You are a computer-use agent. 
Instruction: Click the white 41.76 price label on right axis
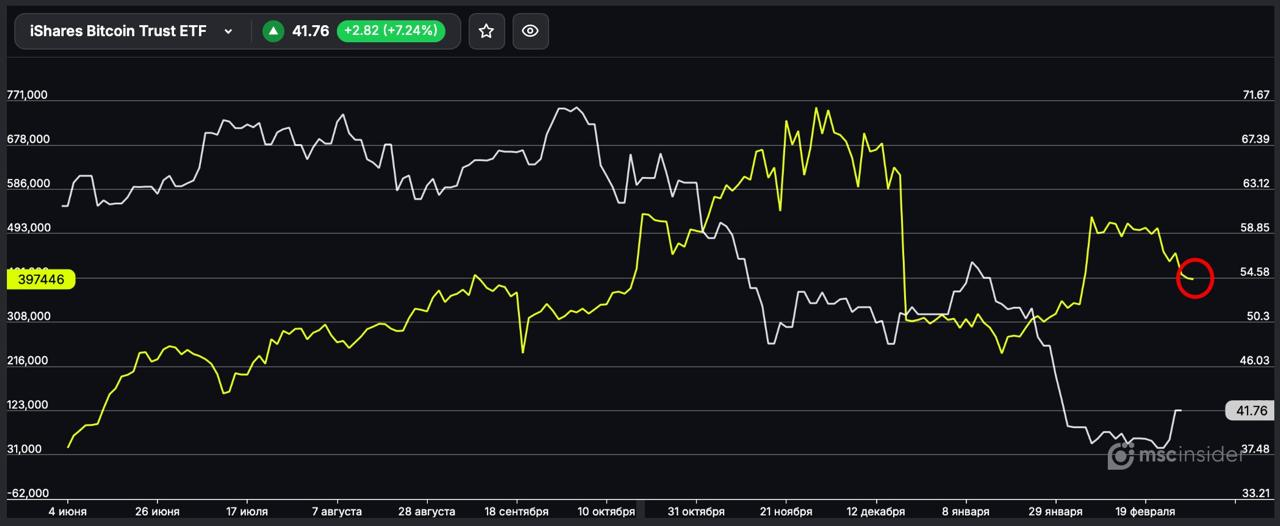point(1251,411)
